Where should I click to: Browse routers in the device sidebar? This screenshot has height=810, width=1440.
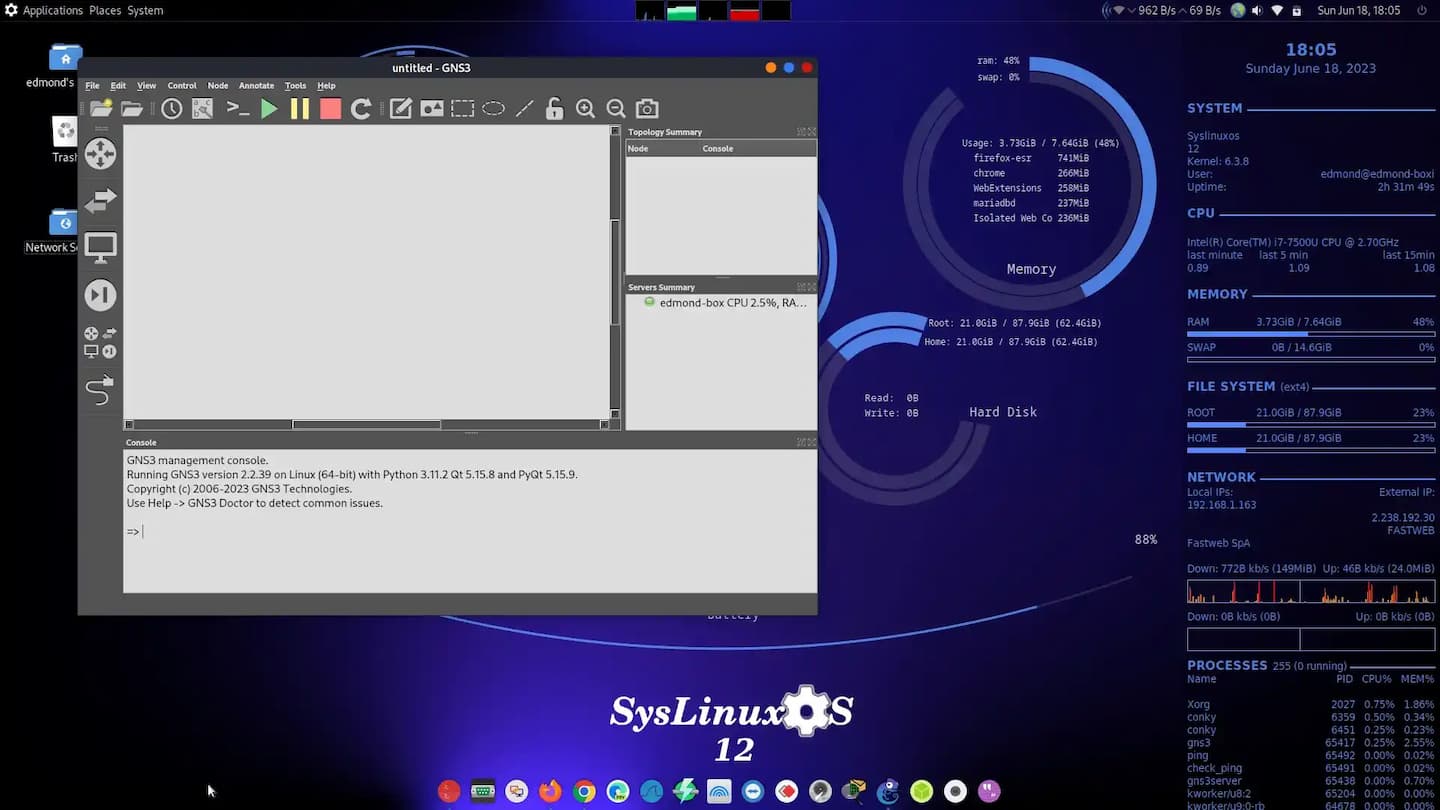(100, 154)
